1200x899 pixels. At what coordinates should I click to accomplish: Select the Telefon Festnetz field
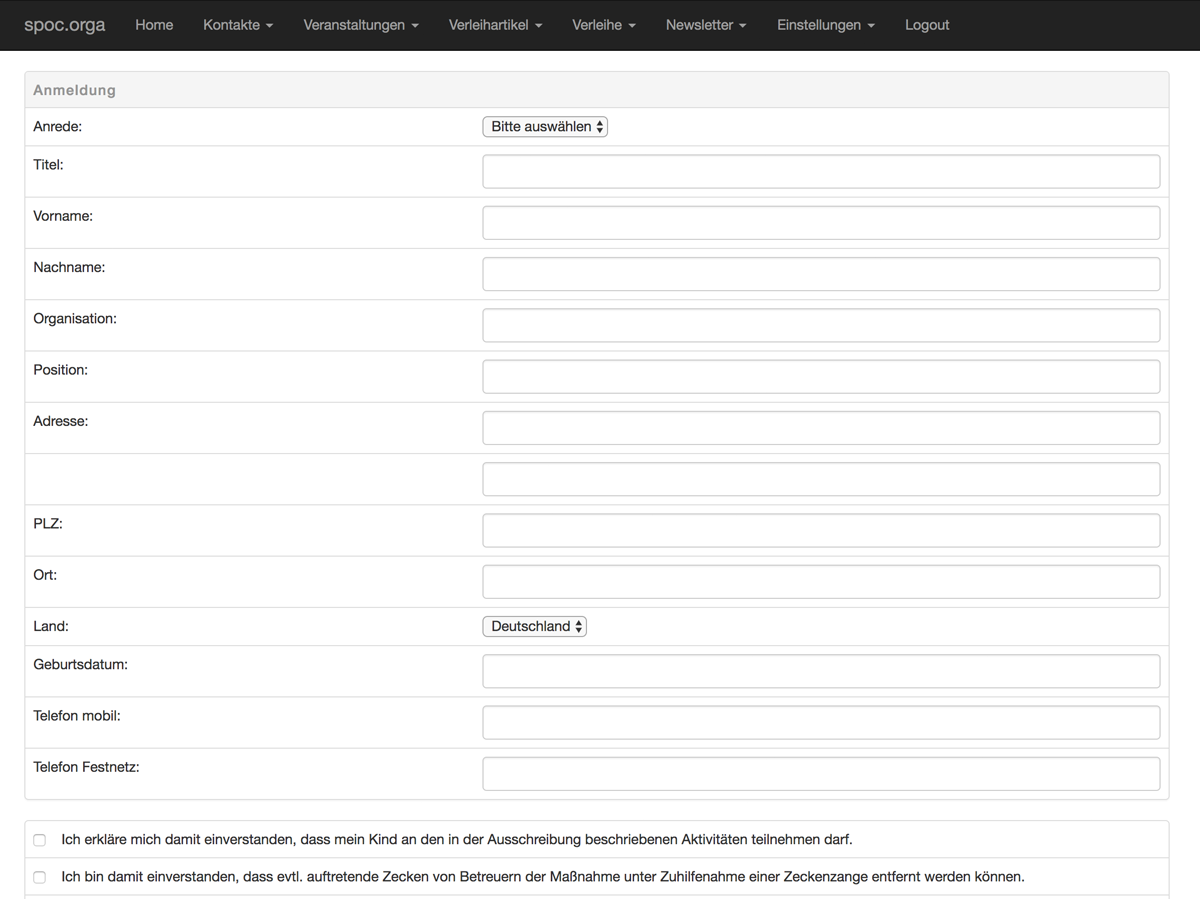pos(821,774)
